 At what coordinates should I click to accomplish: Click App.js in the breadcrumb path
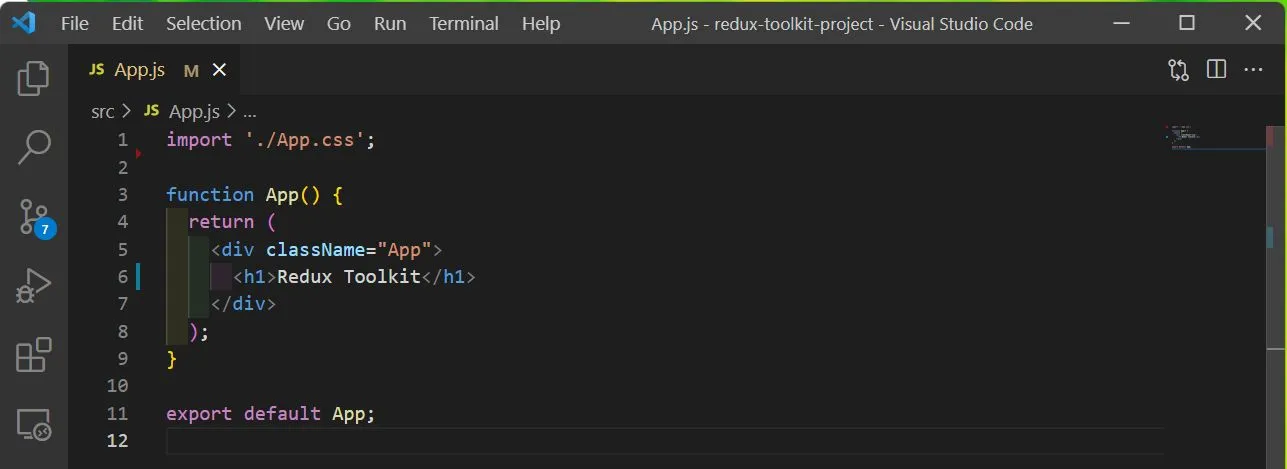[x=193, y=112]
